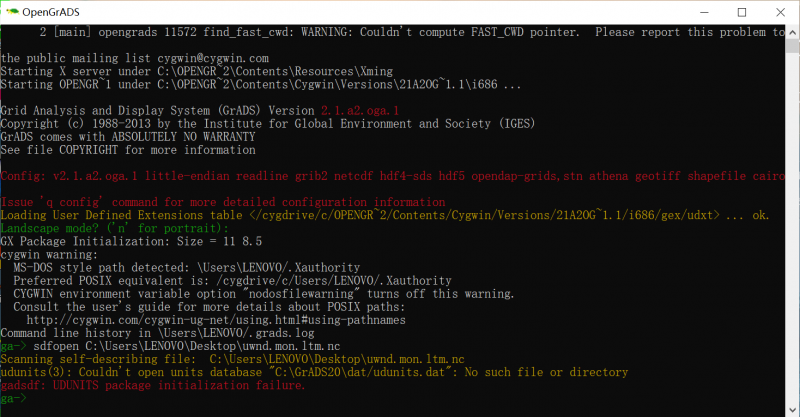Click the 'GrADS comes with ABSOLUTELY NO WARRANTY' line

point(128,137)
